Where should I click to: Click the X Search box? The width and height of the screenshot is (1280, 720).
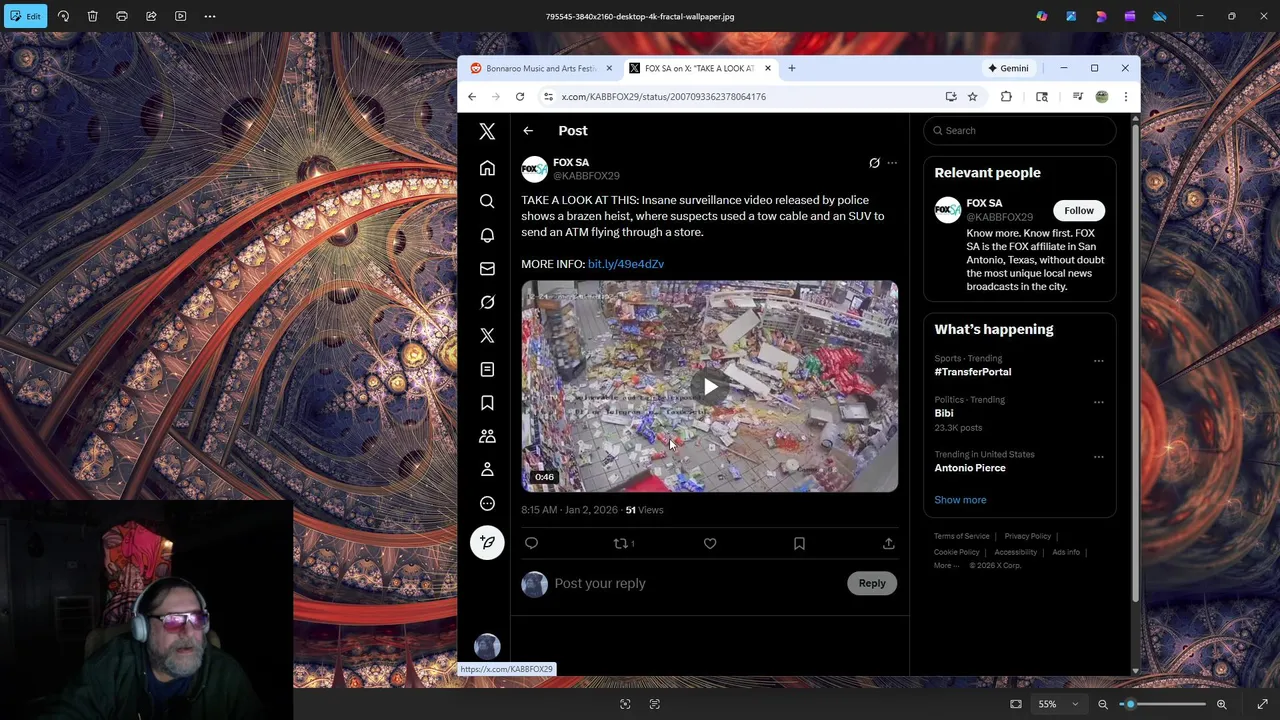click(1020, 131)
